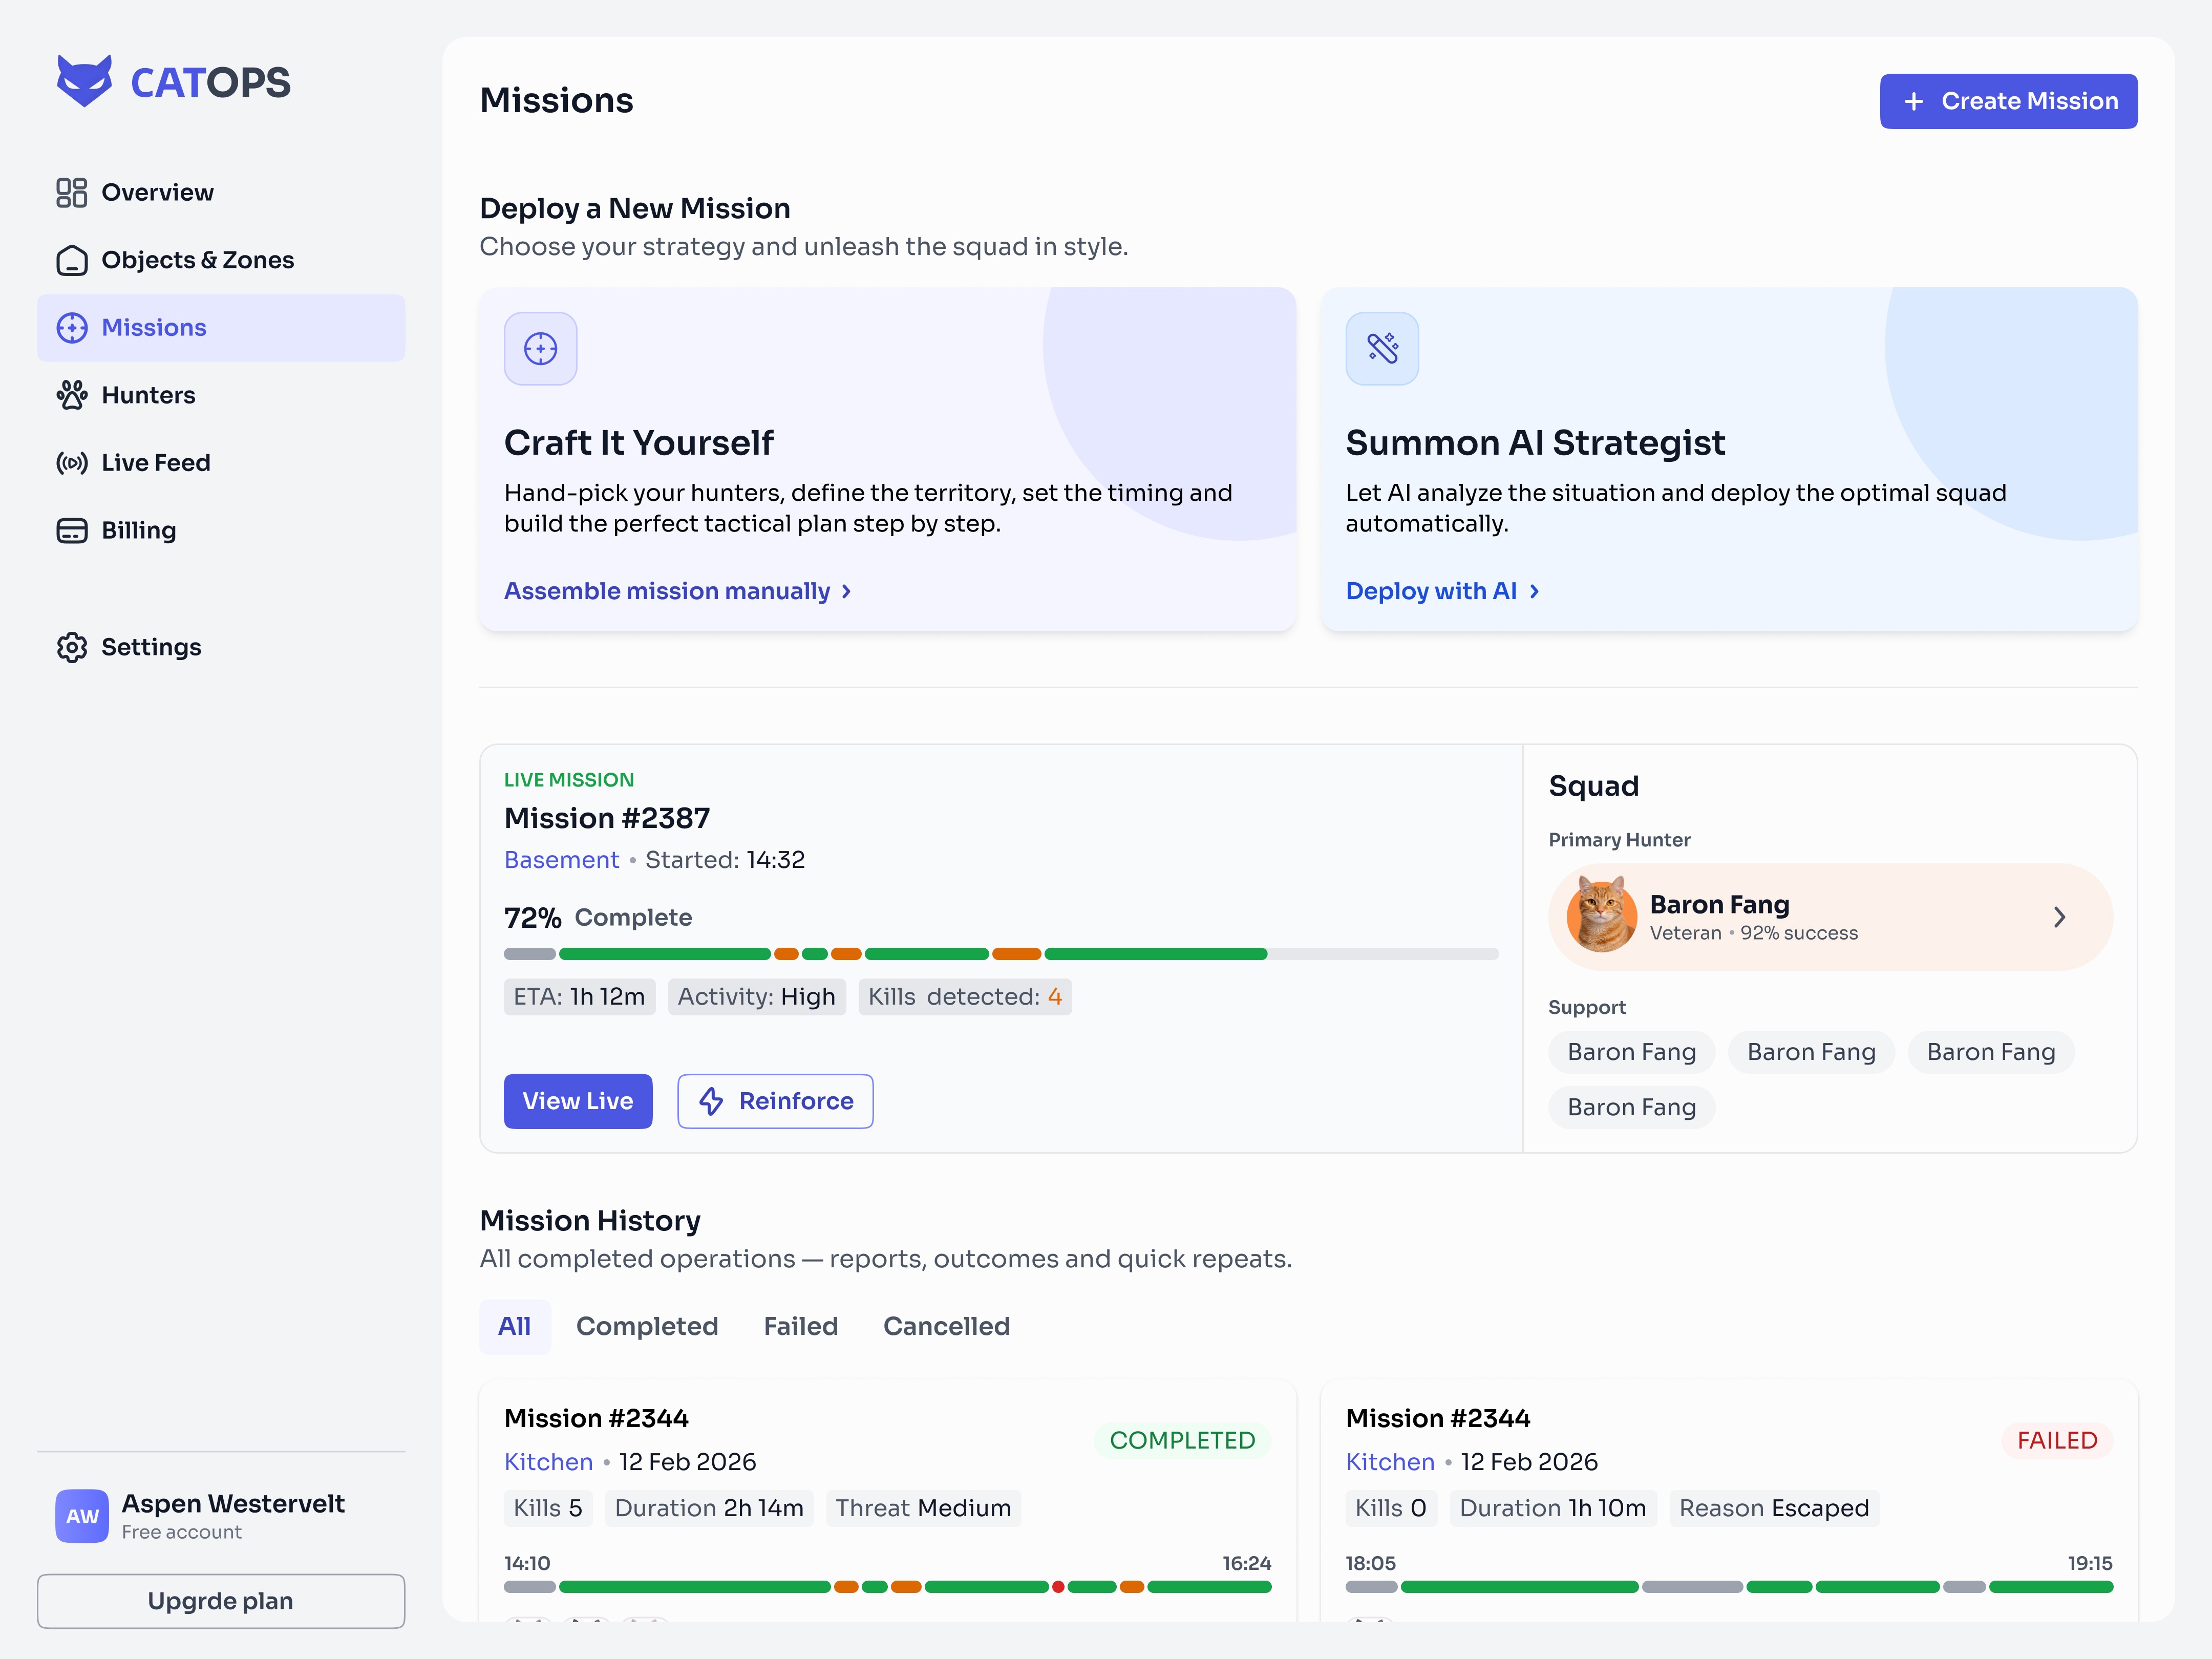Open the Hunters page
Viewport: 2212px width, 1659px height.
[221, 395]
